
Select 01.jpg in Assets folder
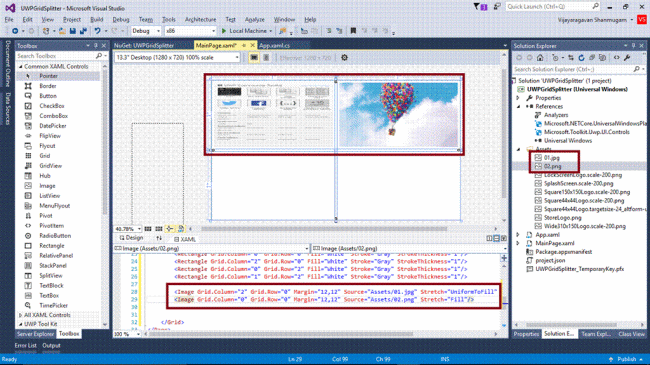(551, 158)
